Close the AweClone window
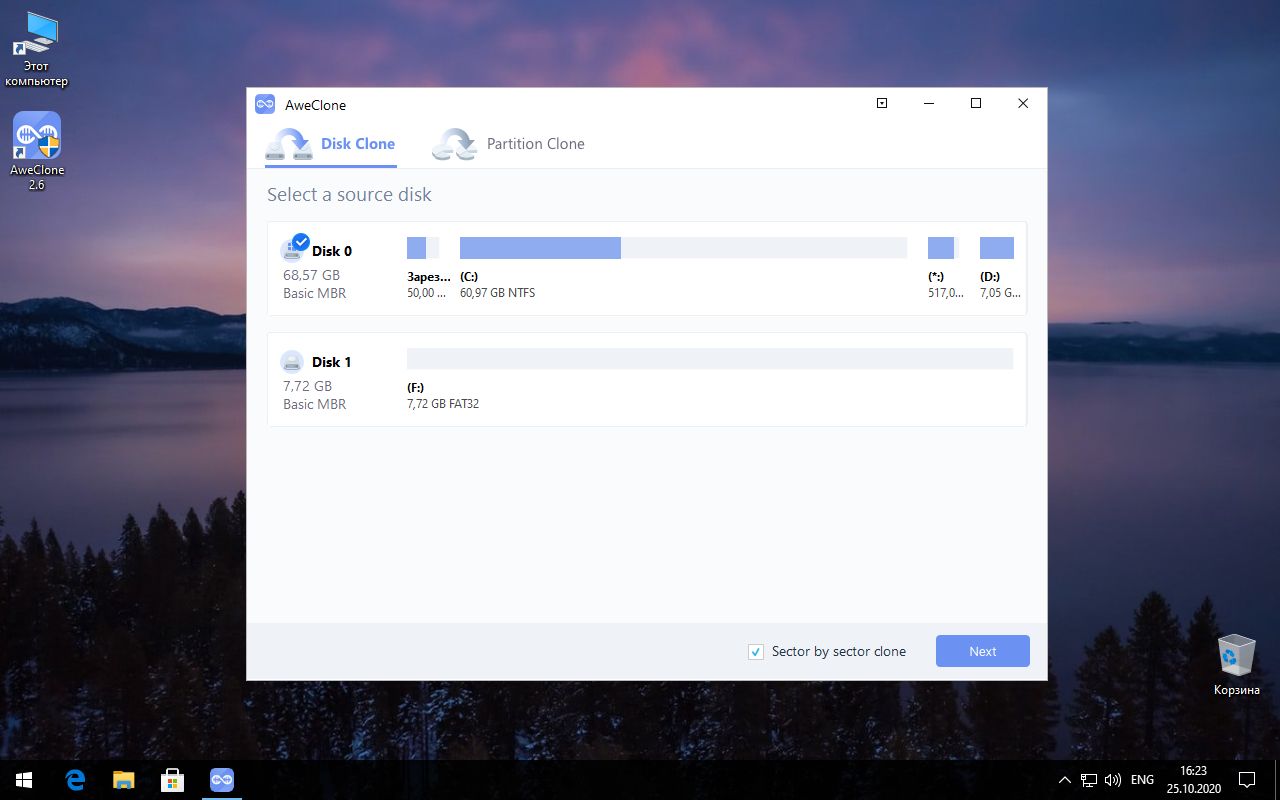 (1023, 103)
